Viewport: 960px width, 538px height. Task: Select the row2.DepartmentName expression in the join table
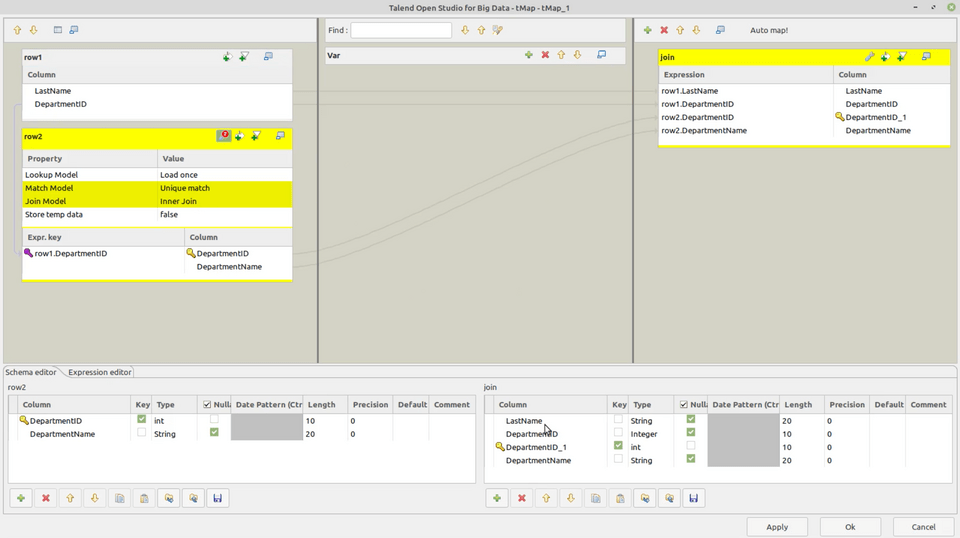pyautogui.click(x=704, y=130)
